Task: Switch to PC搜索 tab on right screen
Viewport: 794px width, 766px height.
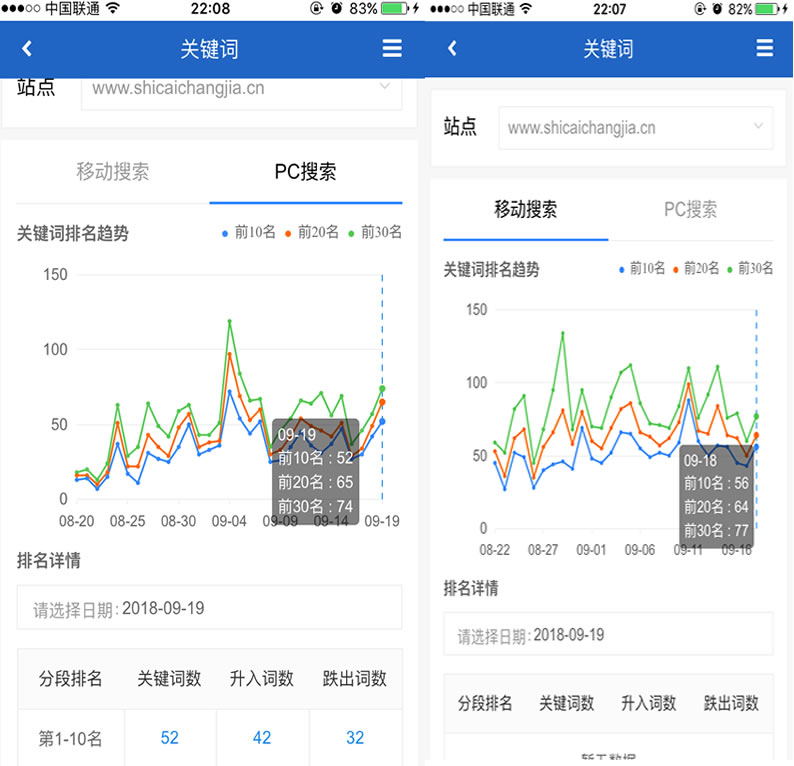Action: tap(690, 210)
